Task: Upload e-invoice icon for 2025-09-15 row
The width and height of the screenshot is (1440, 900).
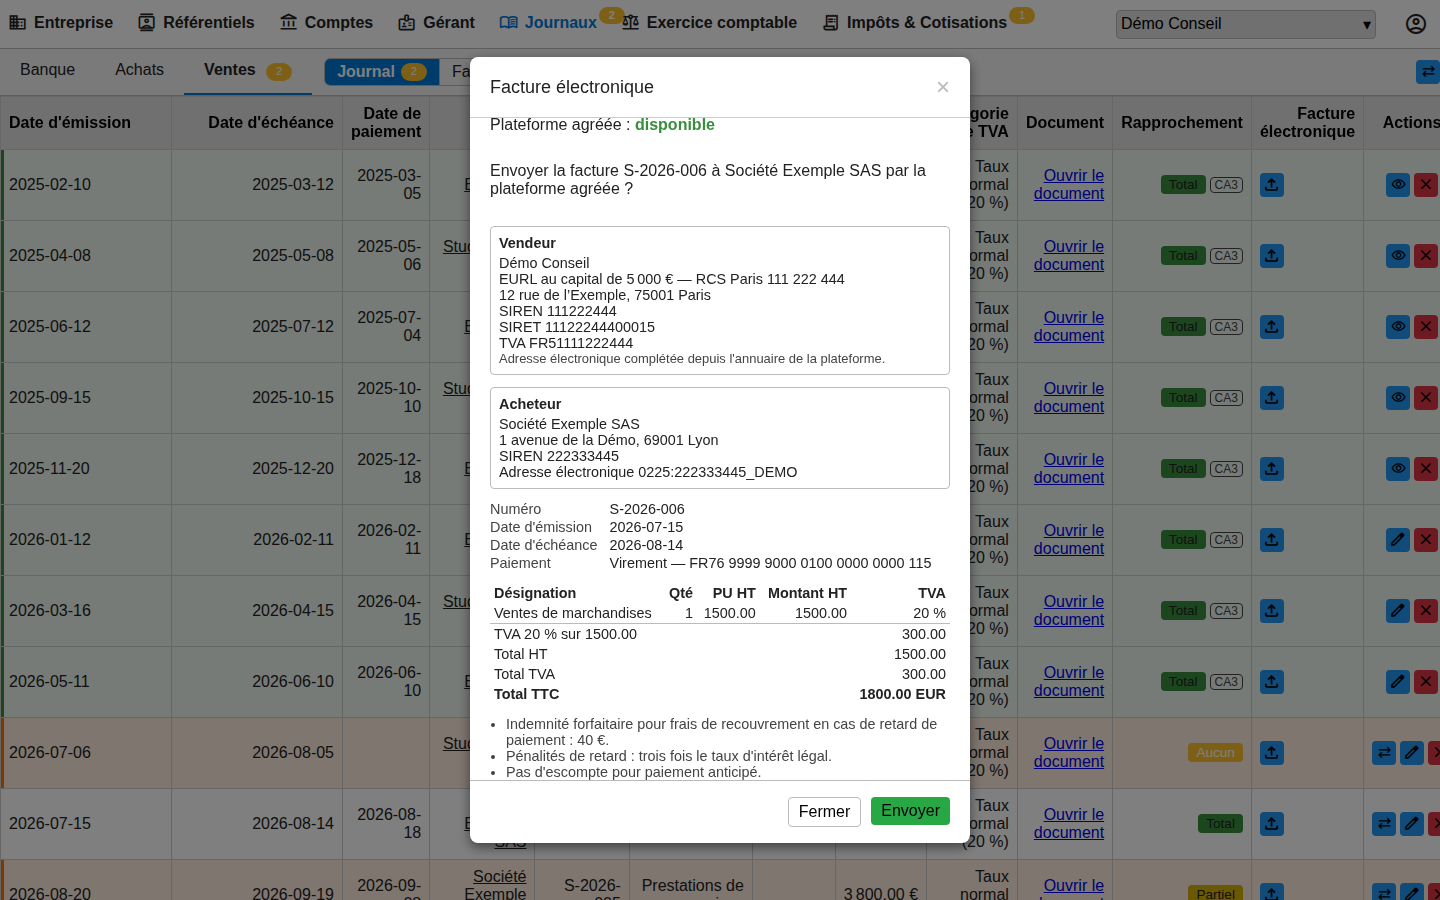Action: (1271, 398)
